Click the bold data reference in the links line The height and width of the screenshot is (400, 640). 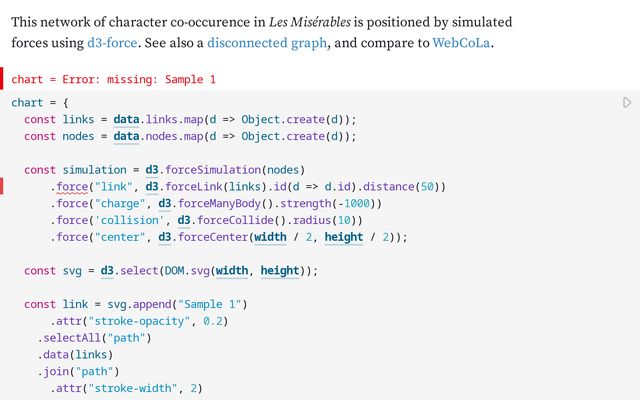[x=126, y=119]
